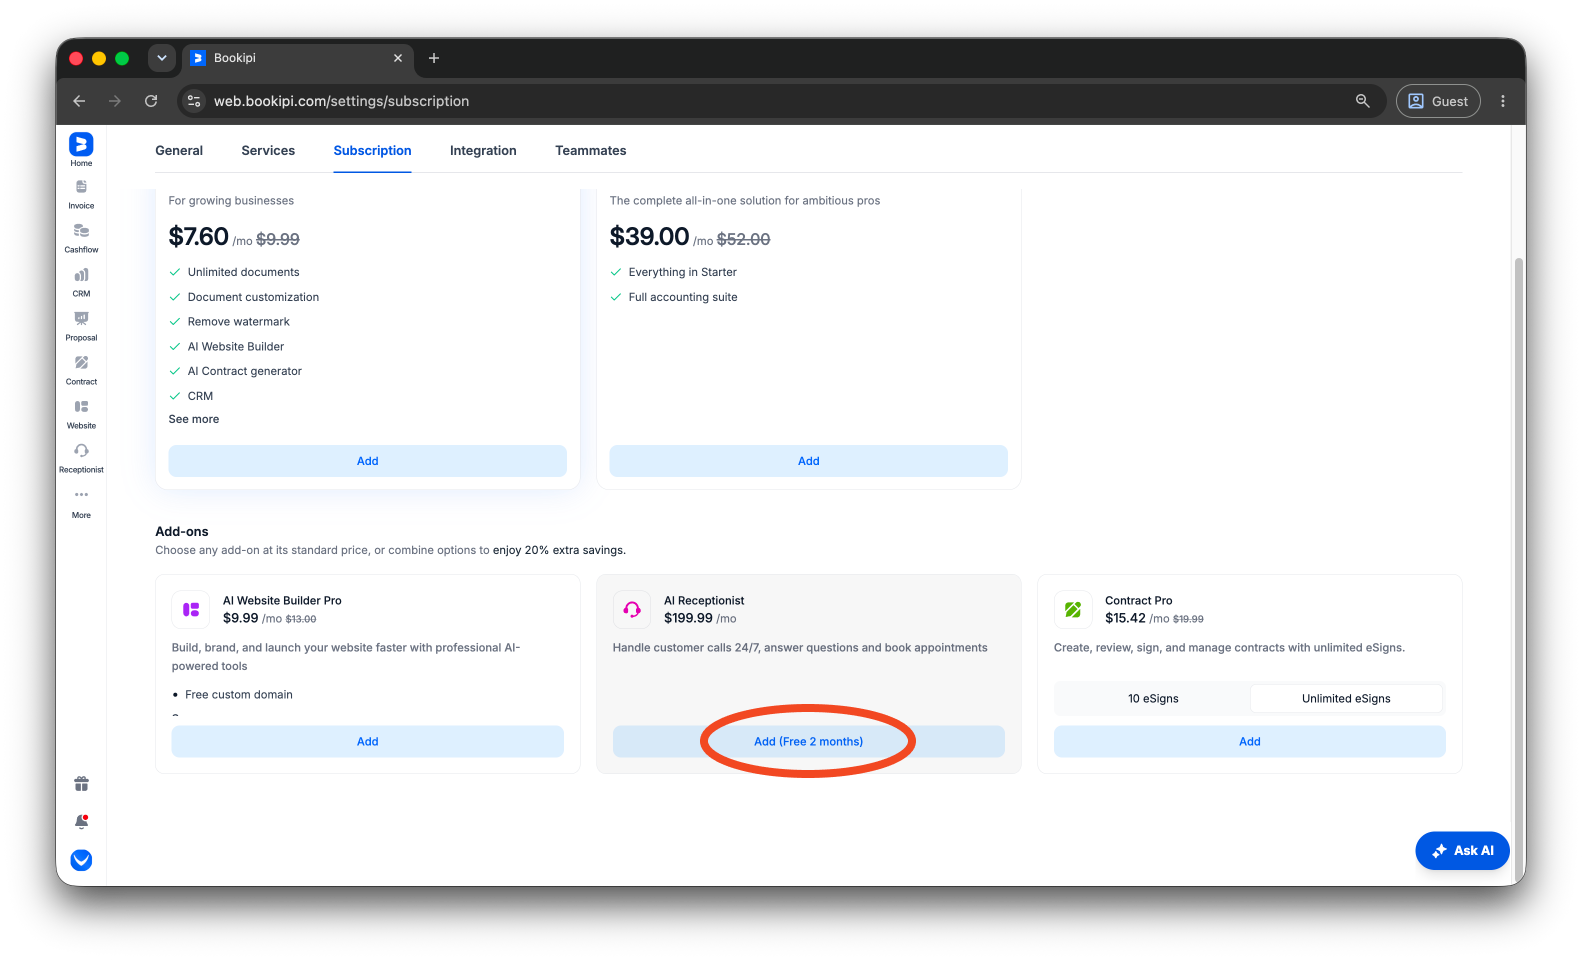Open a new browser tab

[x=434, y=58]
